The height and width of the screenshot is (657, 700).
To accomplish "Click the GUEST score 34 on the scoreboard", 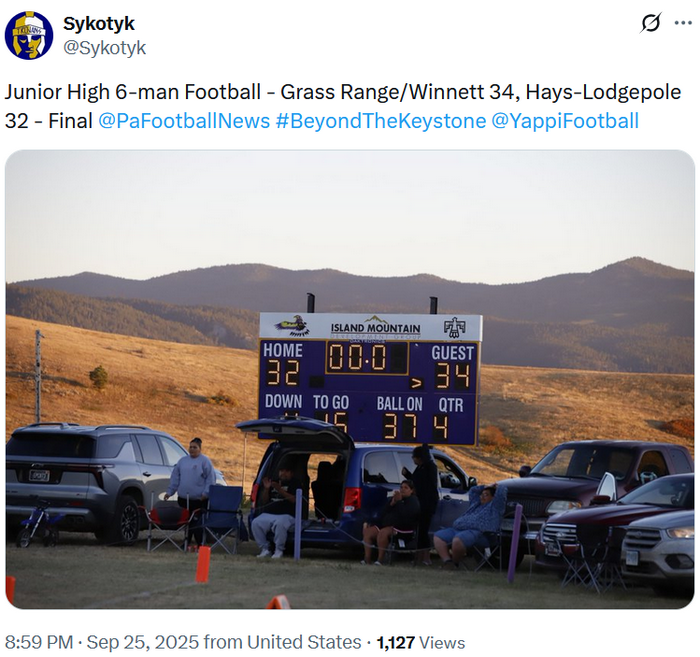I will tap(452, 376).
